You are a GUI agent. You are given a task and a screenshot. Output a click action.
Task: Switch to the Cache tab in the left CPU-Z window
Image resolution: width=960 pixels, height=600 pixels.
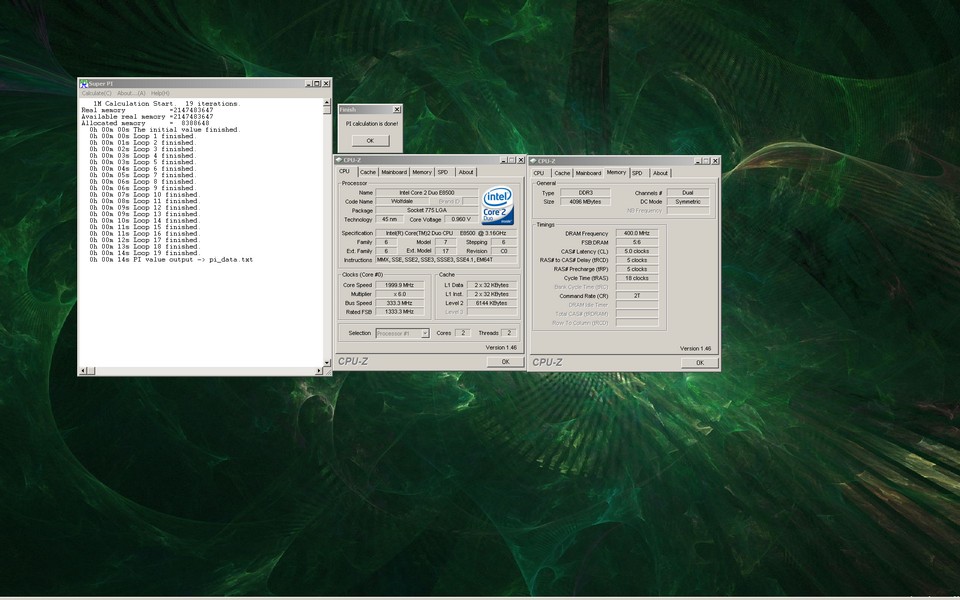(x=367, y=172)
